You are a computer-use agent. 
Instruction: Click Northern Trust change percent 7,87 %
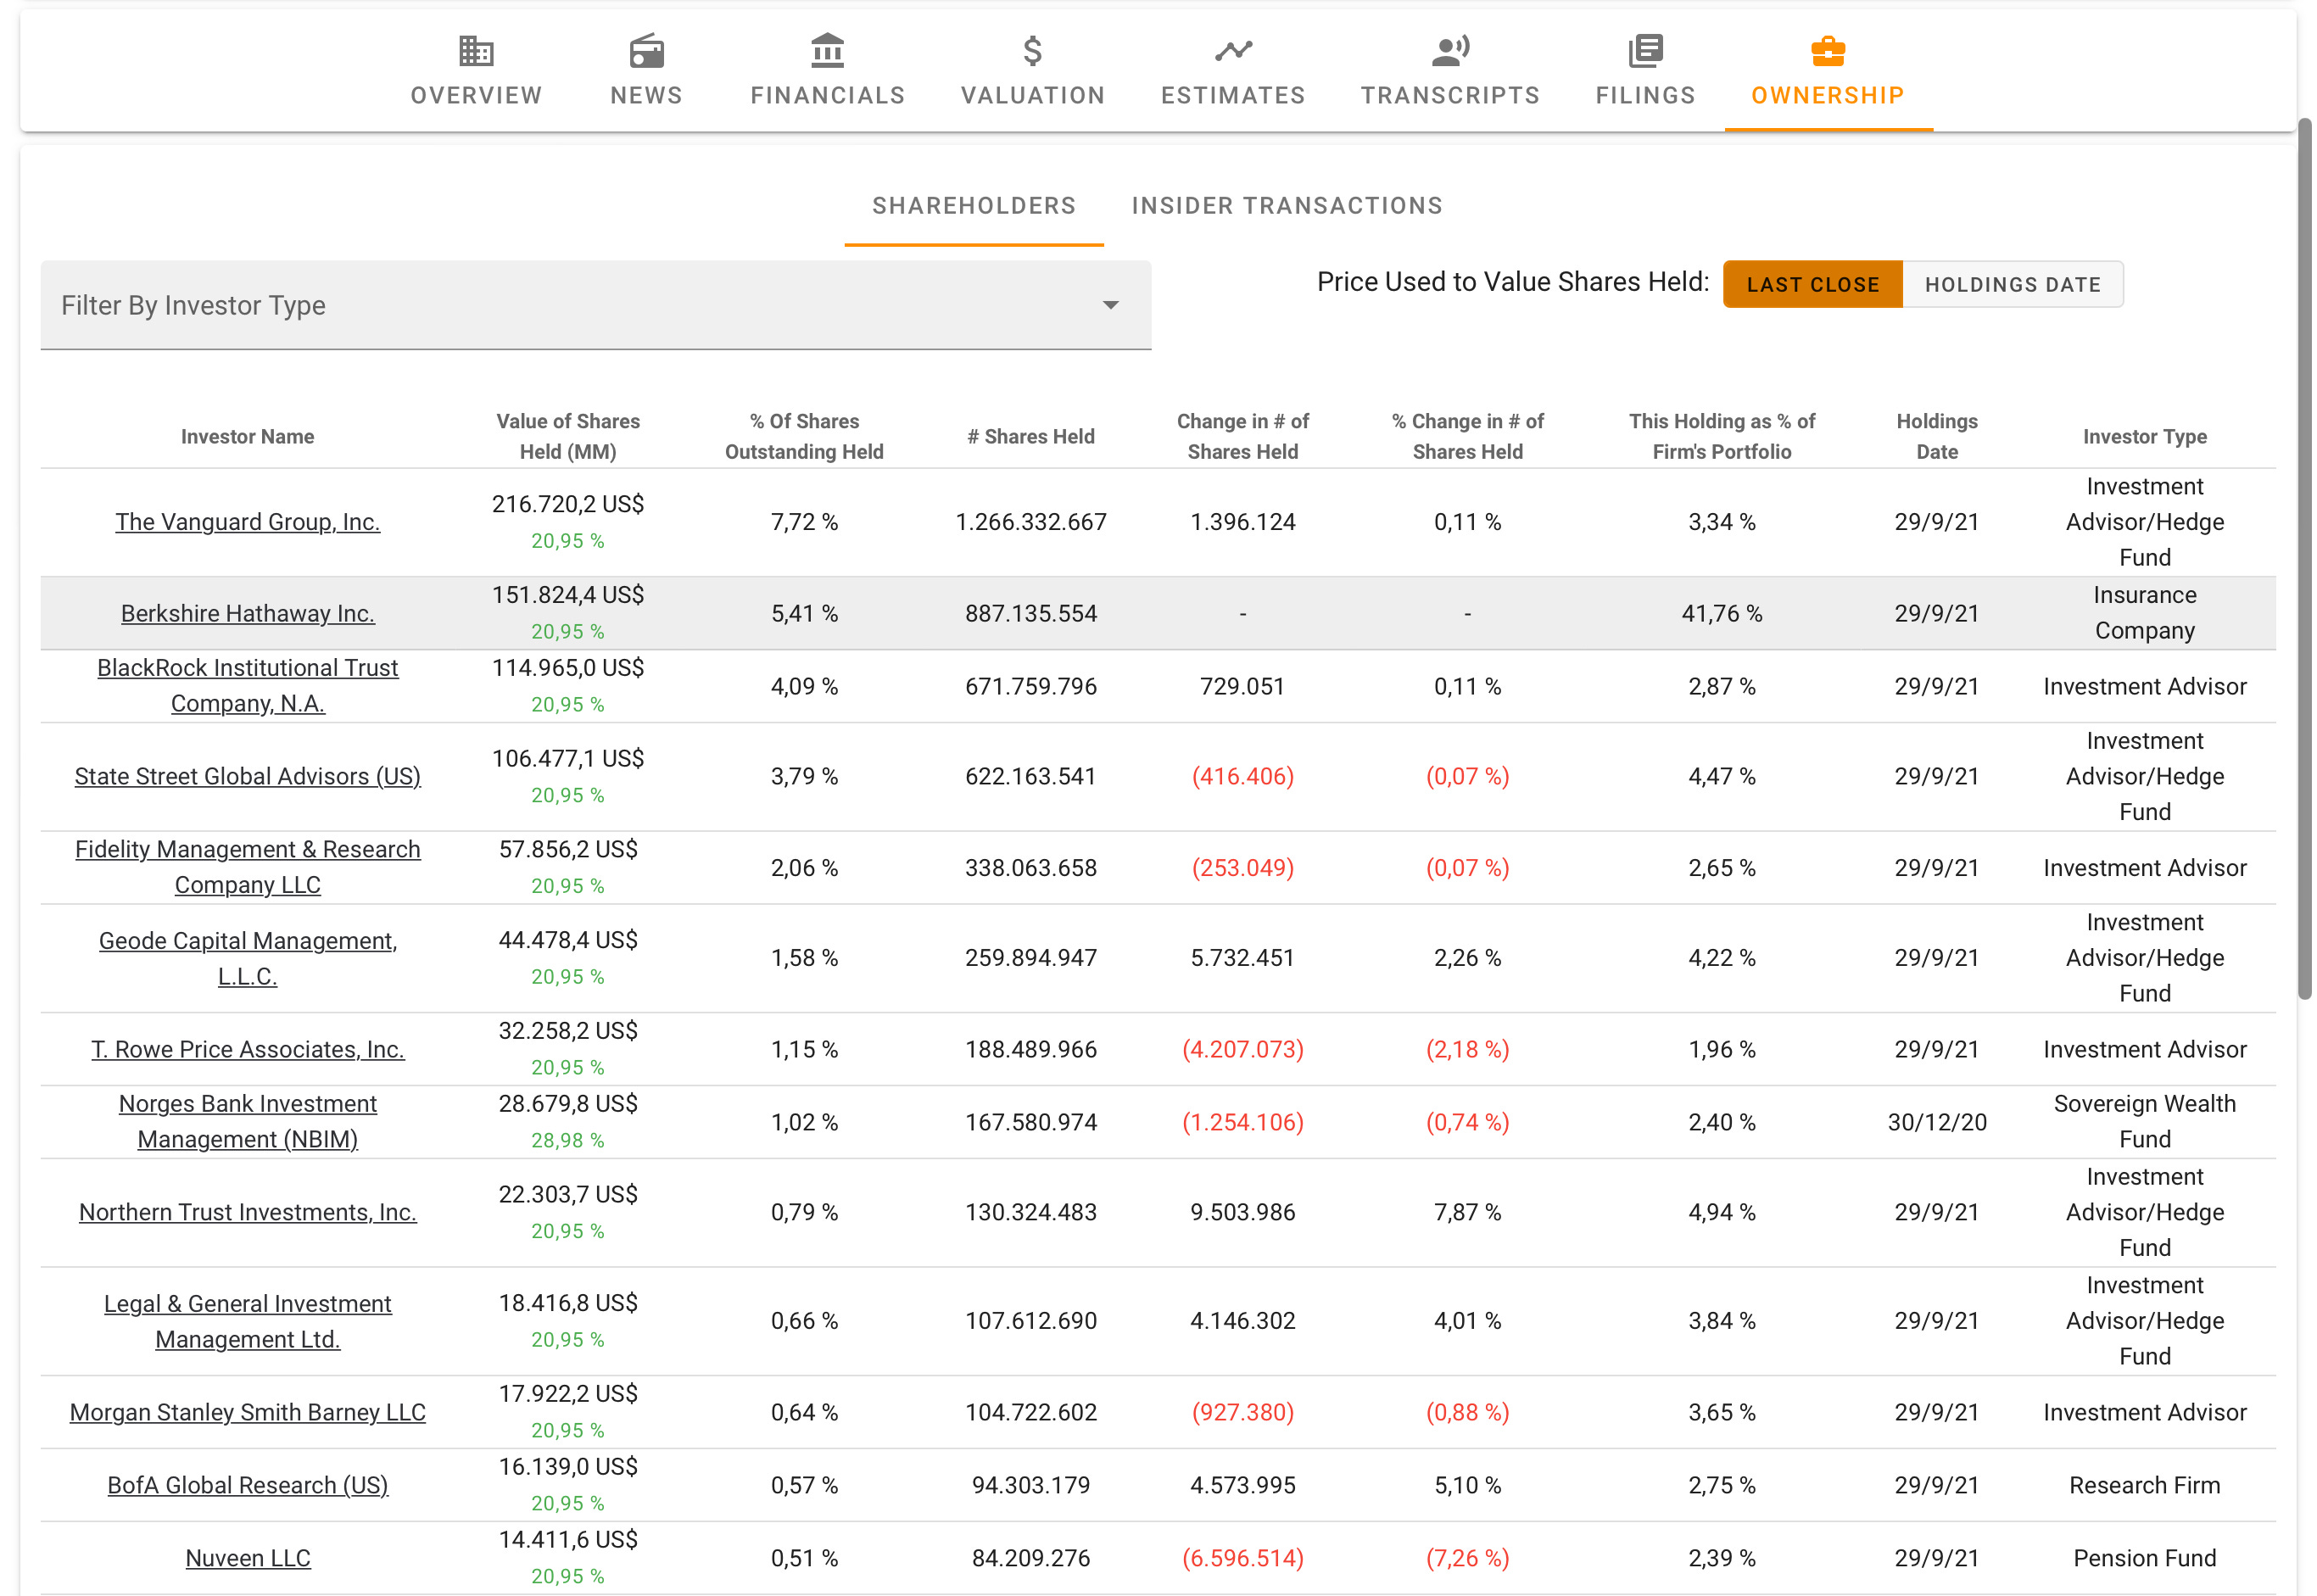[1468, 1212]
